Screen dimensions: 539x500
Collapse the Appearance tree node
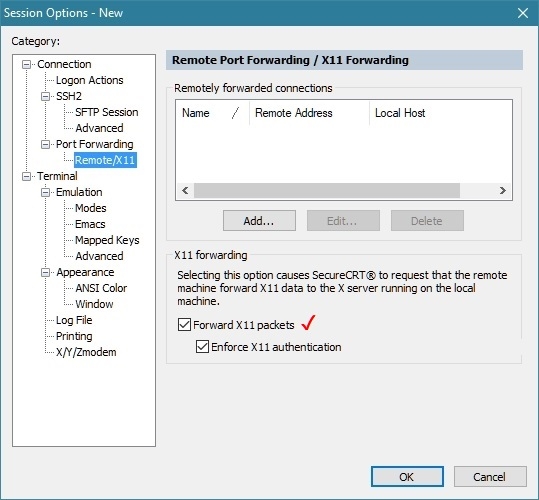coord(45,273)
